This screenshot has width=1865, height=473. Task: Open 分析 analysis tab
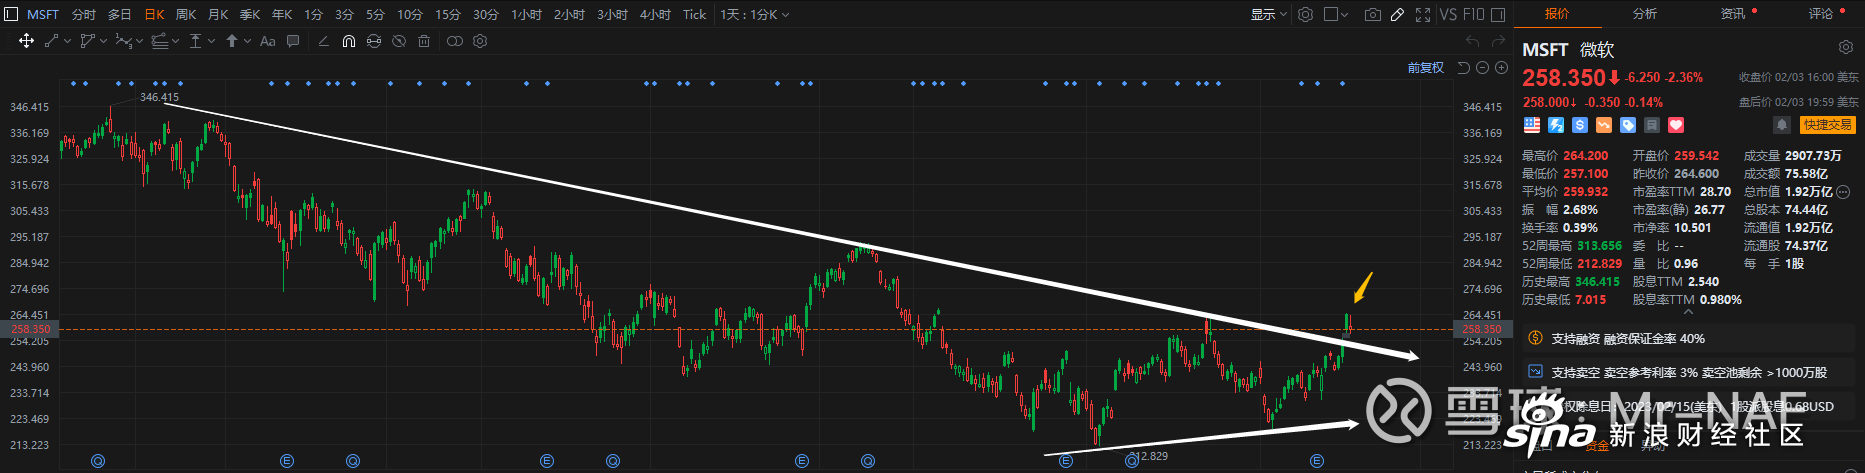pyautogui.click(x=1645, y=13)
